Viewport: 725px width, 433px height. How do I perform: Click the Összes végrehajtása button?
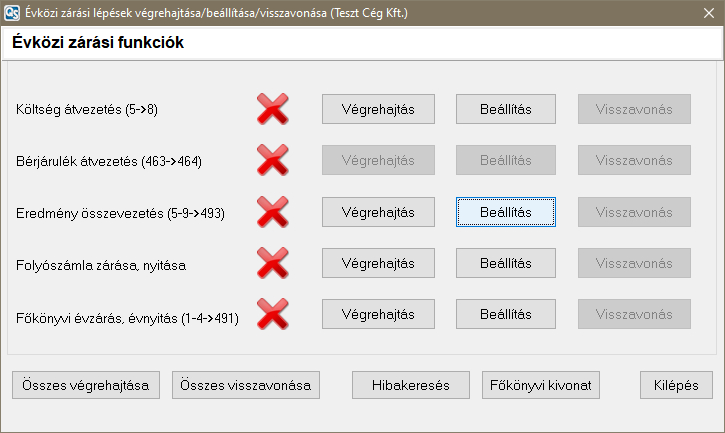86,385
